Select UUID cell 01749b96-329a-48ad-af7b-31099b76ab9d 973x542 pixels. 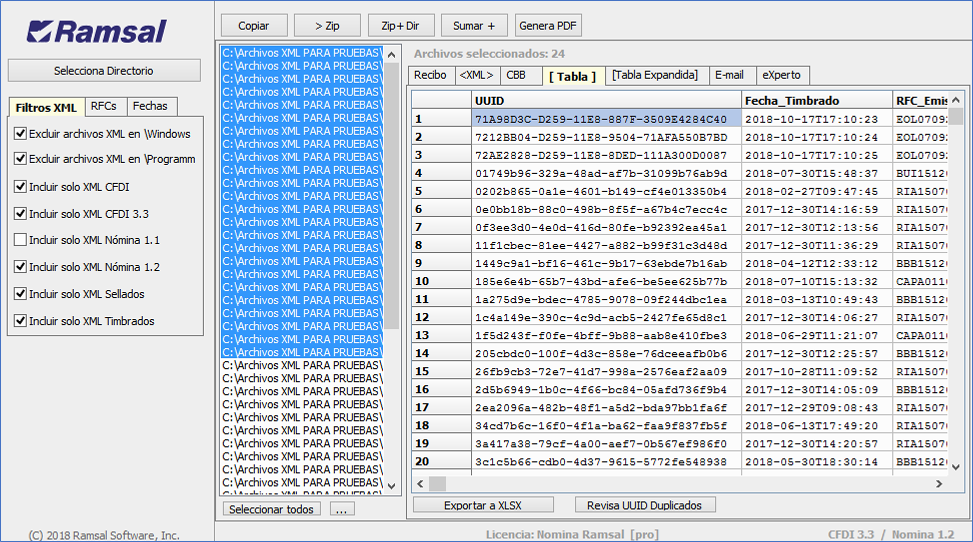coord(606,173)
